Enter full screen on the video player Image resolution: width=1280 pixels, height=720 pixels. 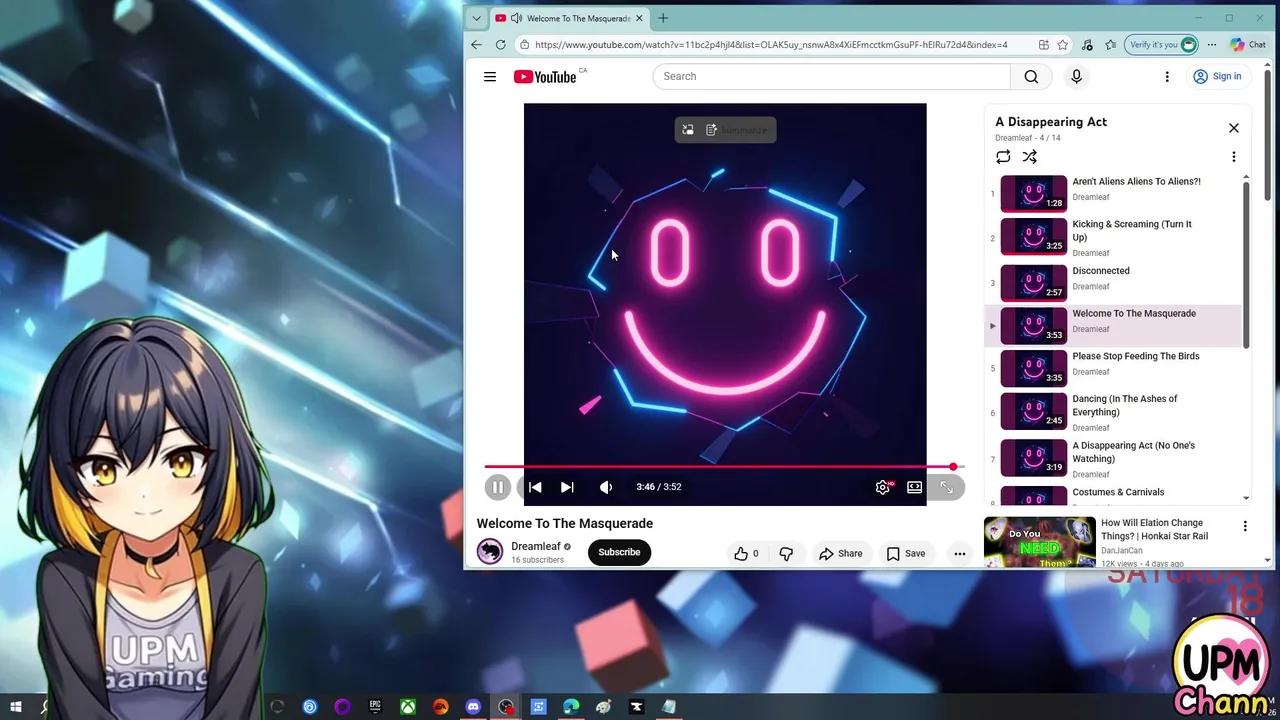pyautogui.click(x=946, y=487)
